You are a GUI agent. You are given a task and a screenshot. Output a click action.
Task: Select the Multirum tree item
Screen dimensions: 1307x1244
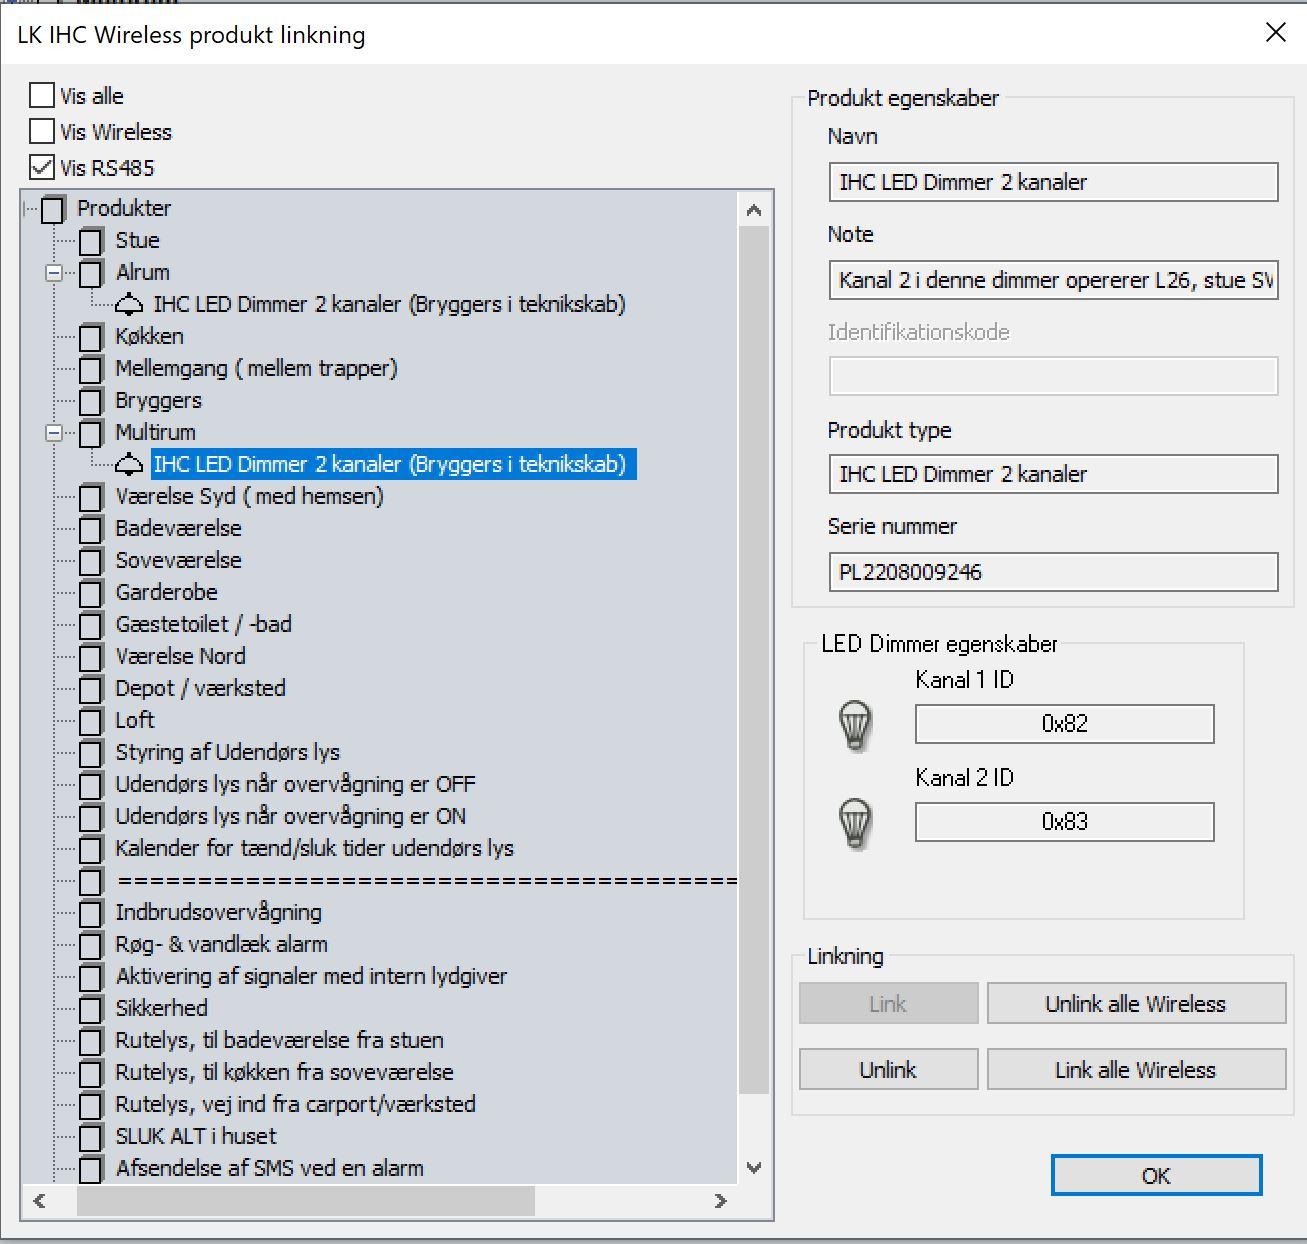156,432
